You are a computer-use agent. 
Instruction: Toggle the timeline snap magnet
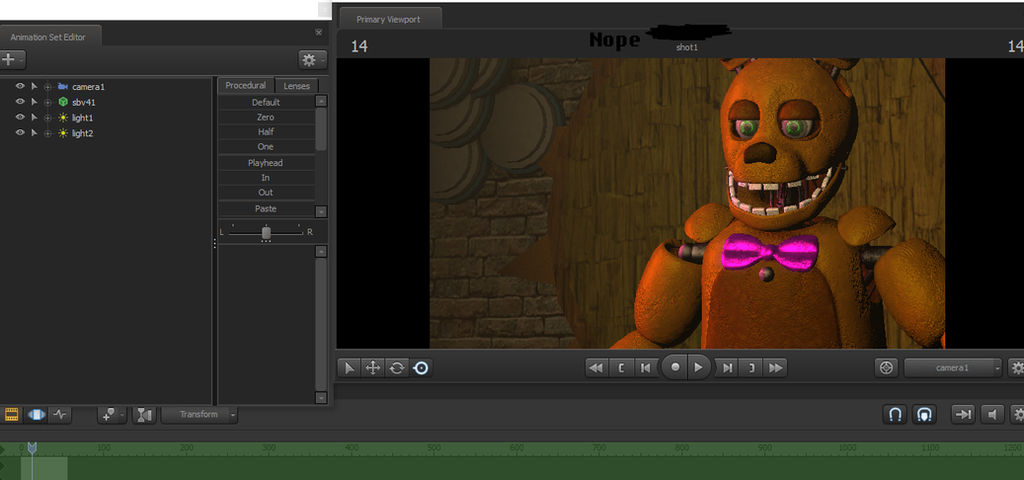pos(895,414)
